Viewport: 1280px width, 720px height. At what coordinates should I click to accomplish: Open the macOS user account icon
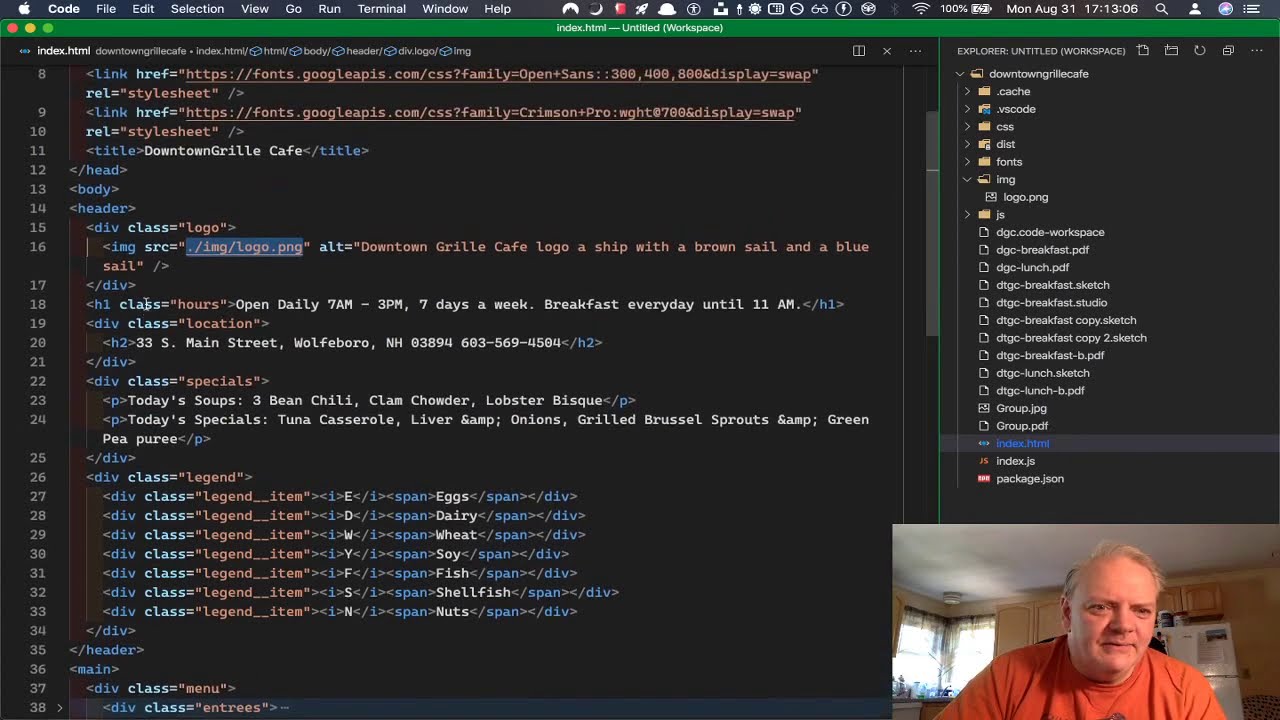click(1194, 9)
